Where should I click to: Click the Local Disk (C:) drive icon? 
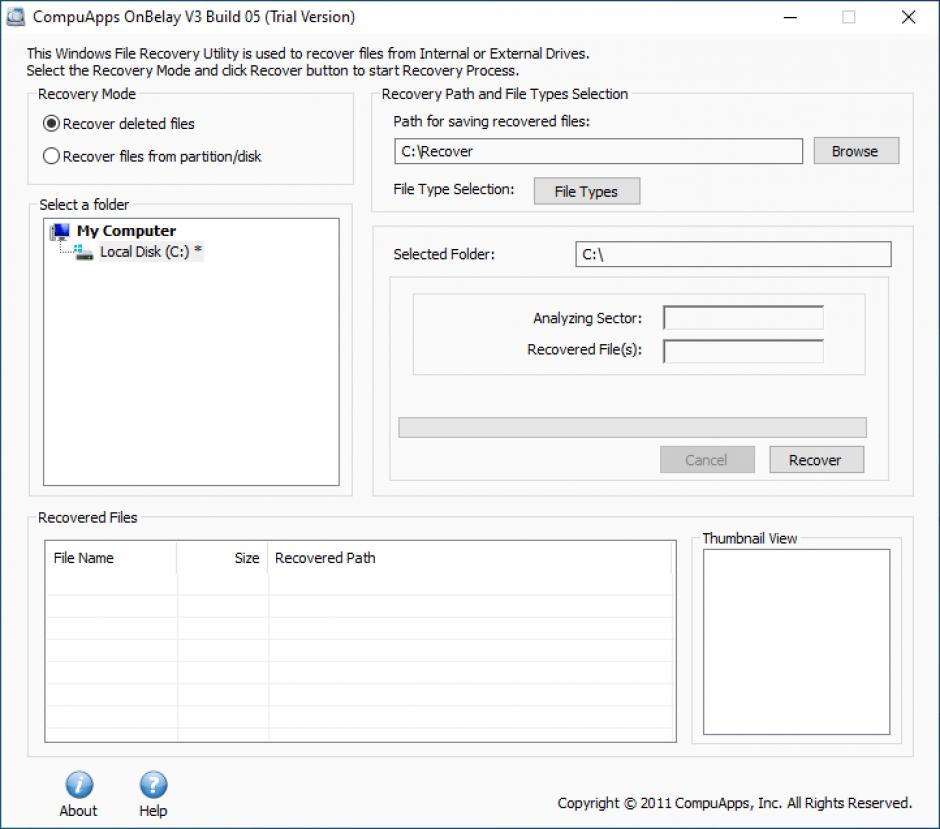(83, 252)
